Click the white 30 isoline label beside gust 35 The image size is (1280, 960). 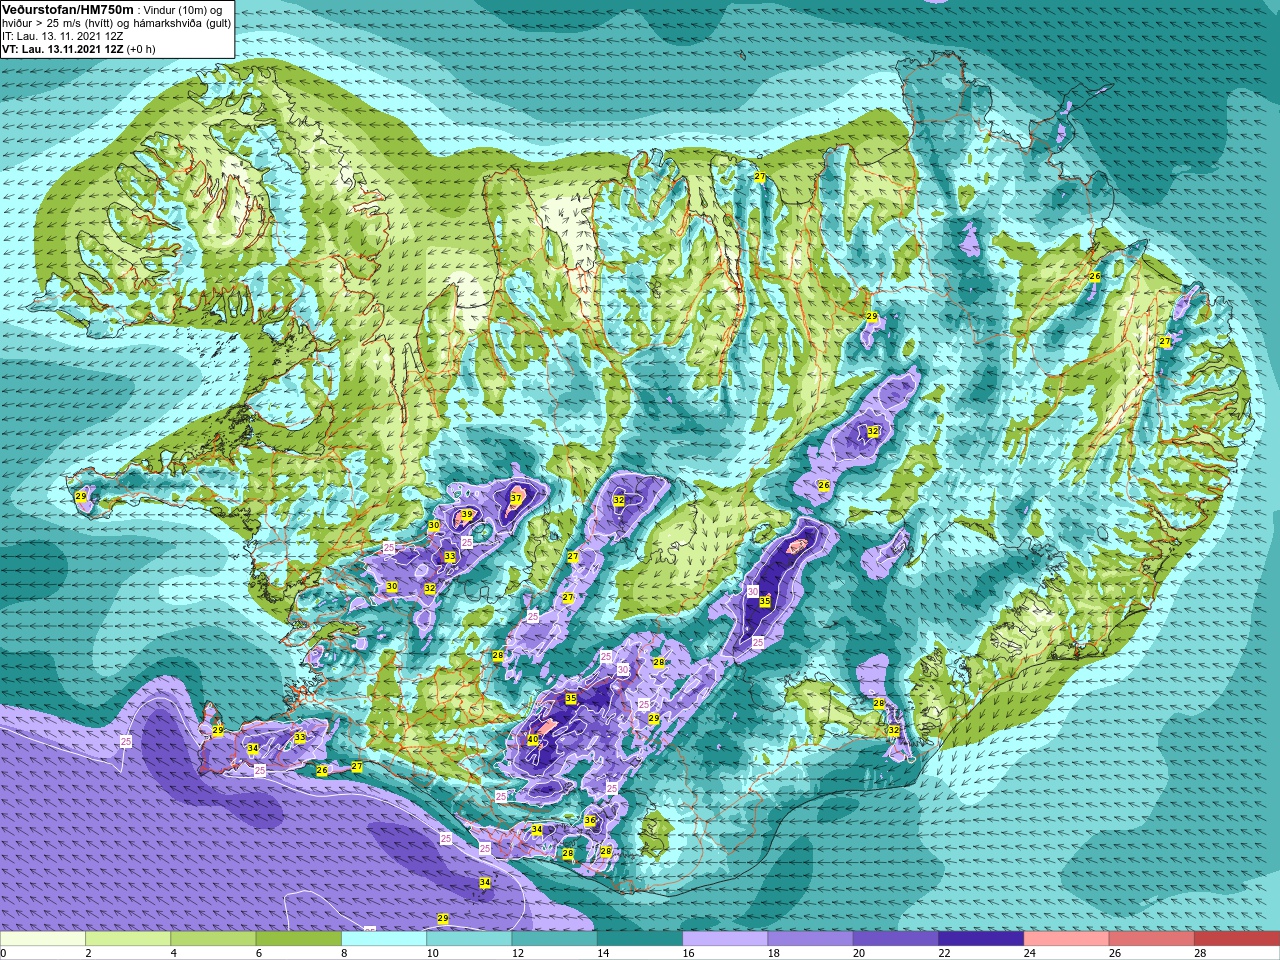click(x=753, y=592)
